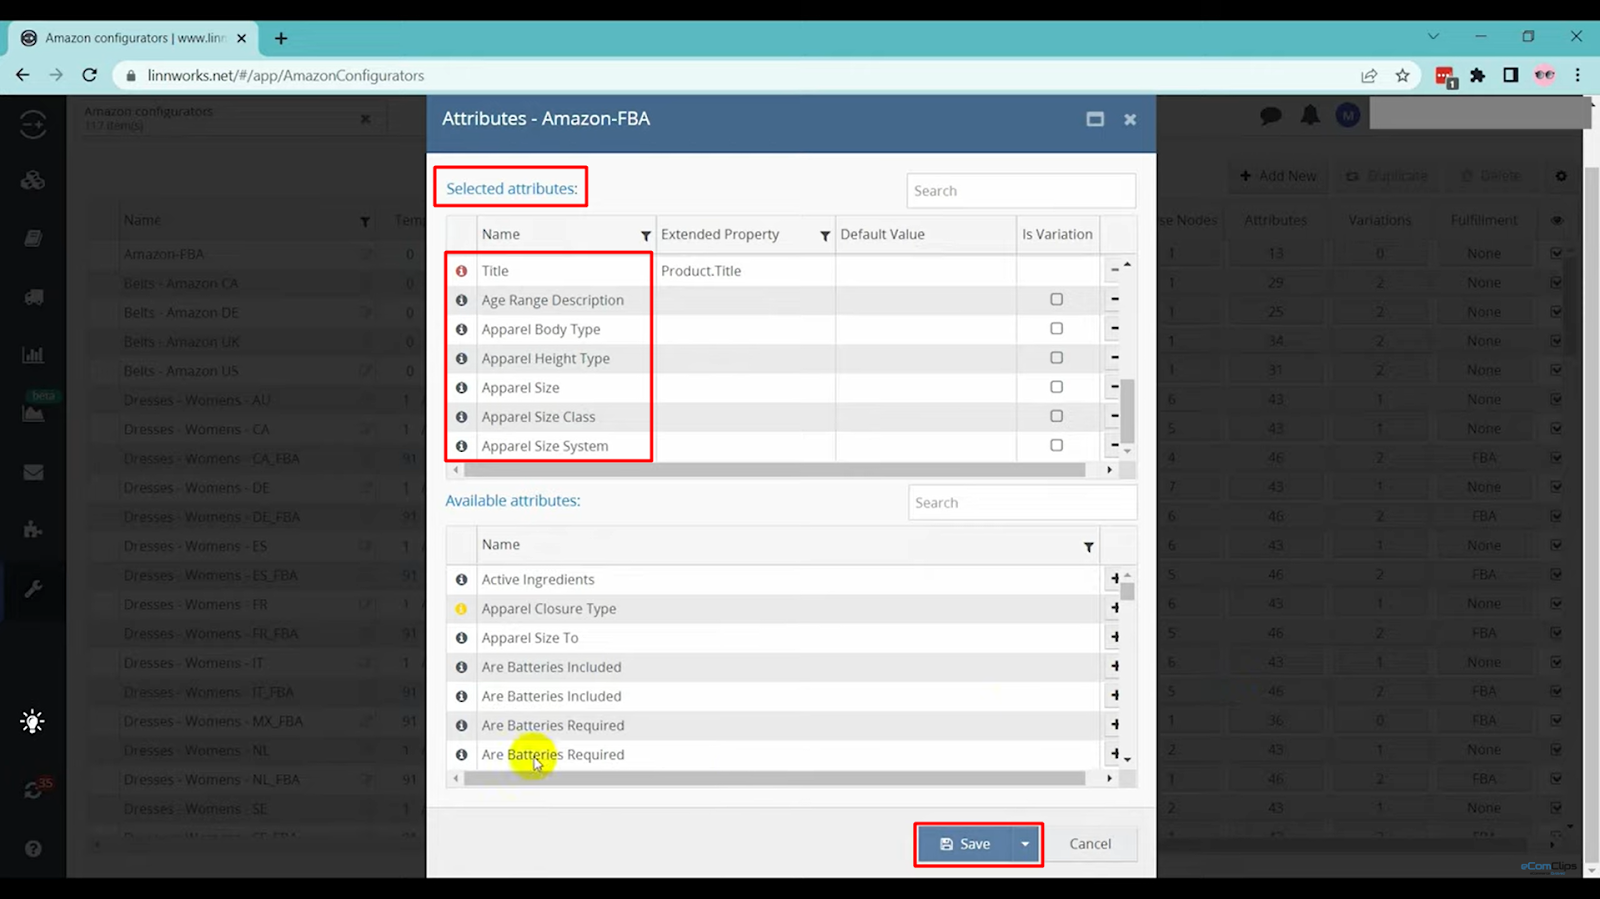The height and width of the screenshot is (899, 1600).
Task: Toggle Is Variation for Age Range Description
Action: point(1056,299)
